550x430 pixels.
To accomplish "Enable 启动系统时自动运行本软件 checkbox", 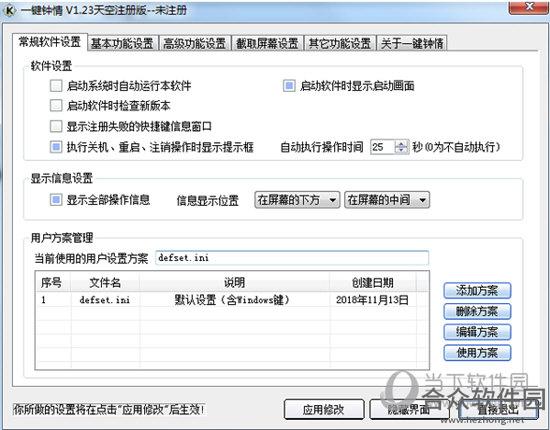I will click(56, 86).
